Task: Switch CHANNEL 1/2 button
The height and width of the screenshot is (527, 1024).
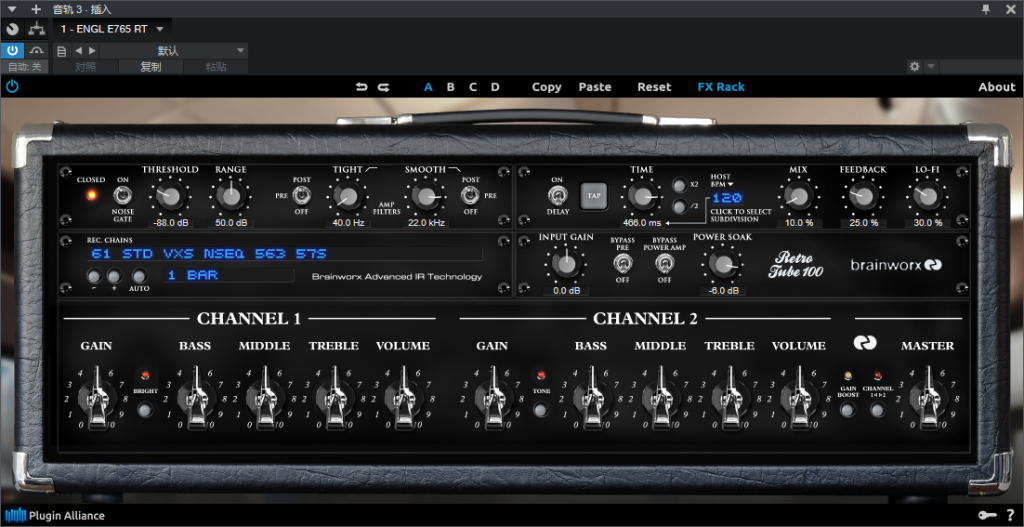Action: tap(878, 410)
